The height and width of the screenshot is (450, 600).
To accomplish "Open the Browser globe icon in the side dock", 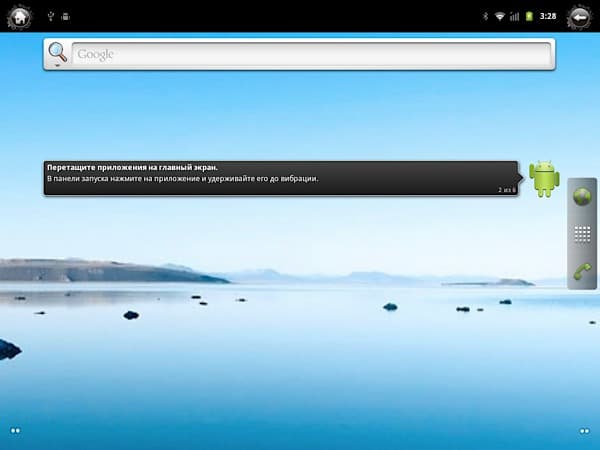I will pos(582,196).
